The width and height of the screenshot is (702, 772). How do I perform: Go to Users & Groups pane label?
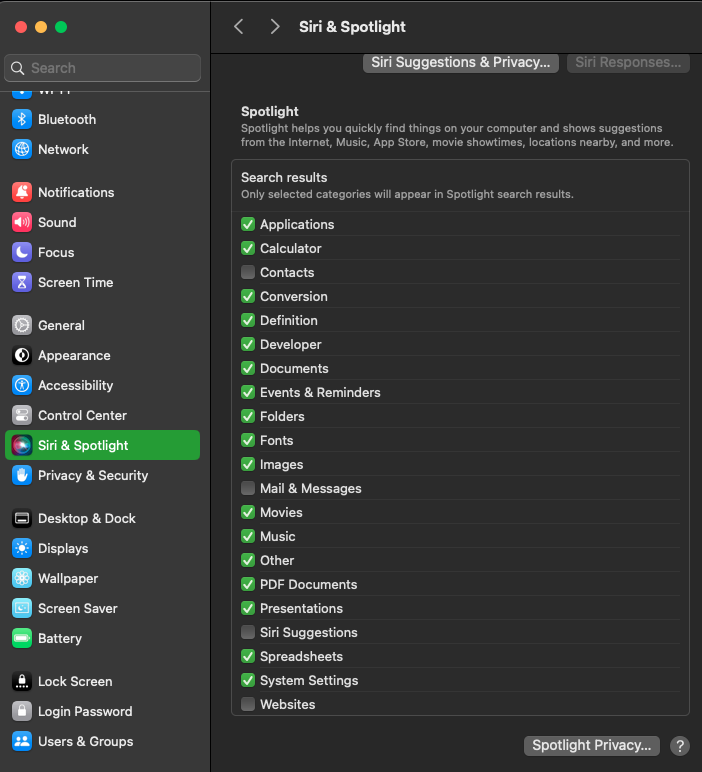[x=86, y=741]
